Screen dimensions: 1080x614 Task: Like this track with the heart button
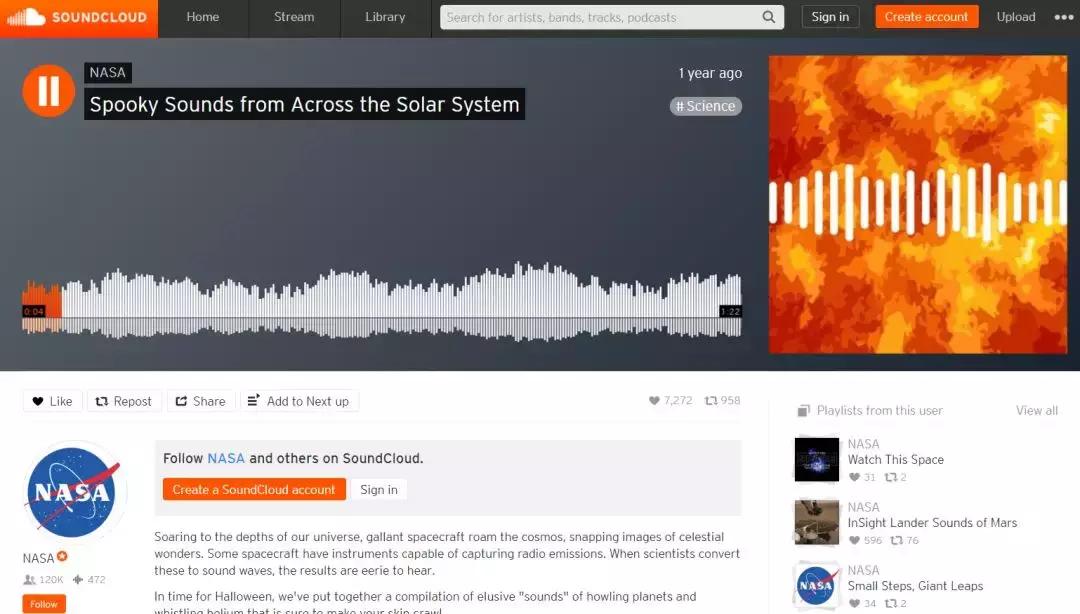(x=52, y=401)
